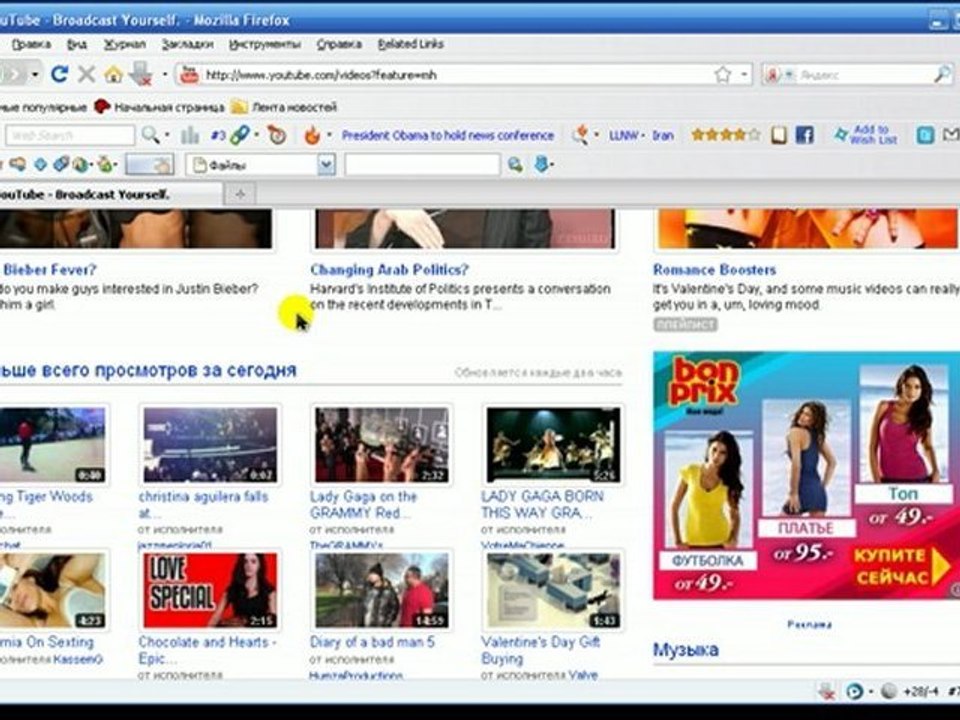This screenshot has width=960, height=720.
Task: Open dropdown next to flame icon
Action: tap(329, 135)
